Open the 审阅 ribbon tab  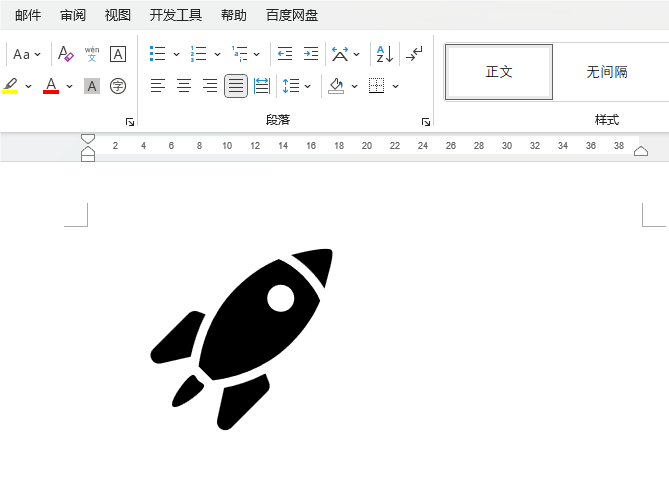tap(73, 15)
